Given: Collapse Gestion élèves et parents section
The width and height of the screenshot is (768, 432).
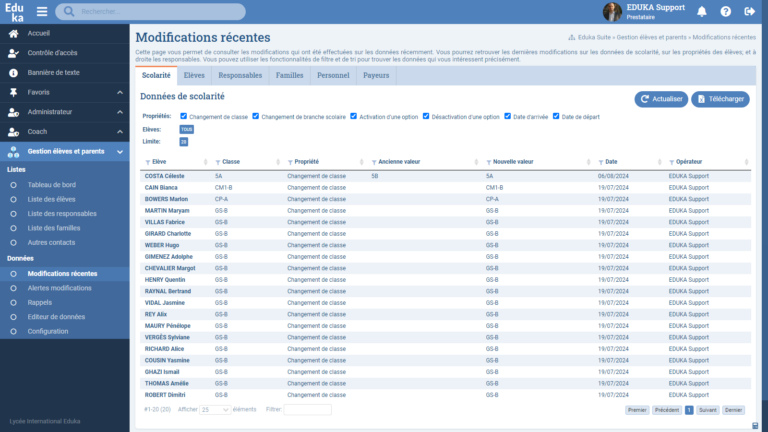Looking at the screenshot, I should pyautogui.click(x=120, y=151).
